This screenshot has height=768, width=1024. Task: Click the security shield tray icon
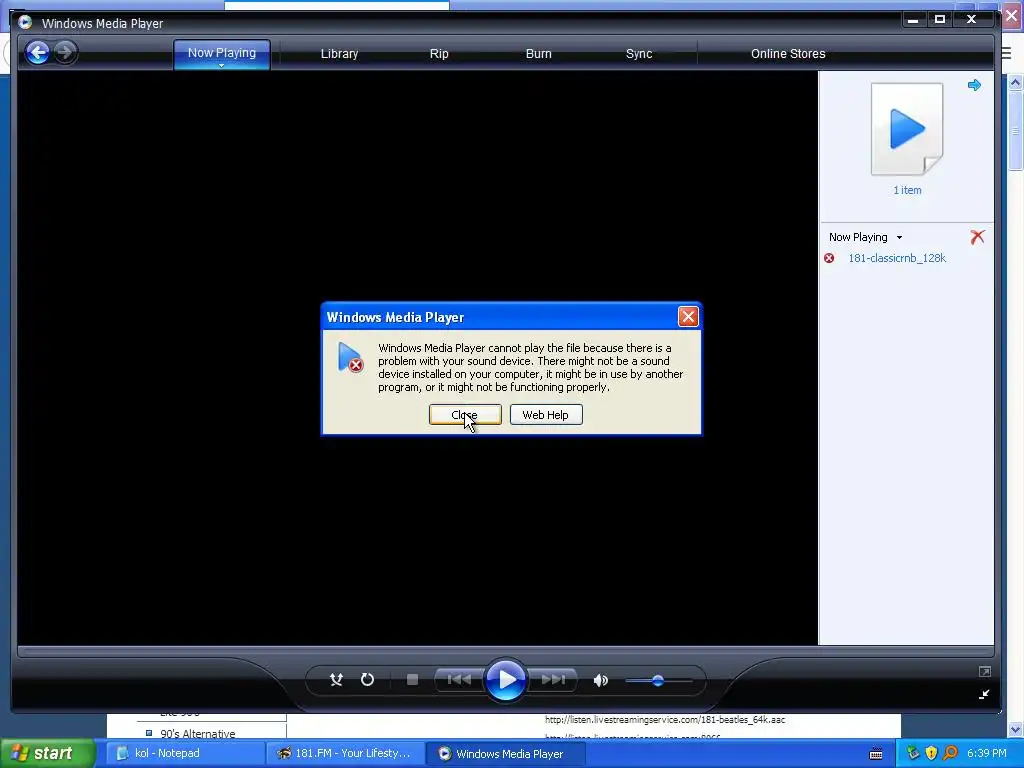(931, 753)
